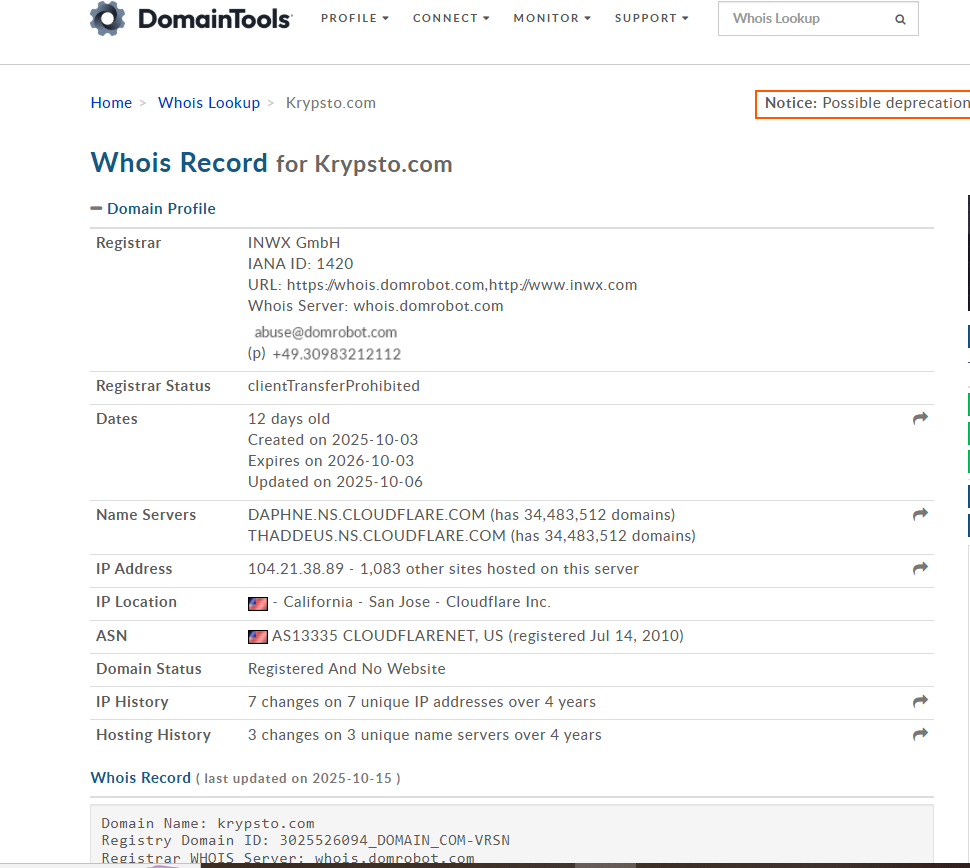This screenshot has height=868, width=970.
Task: Click phone number +49.30983212112
Action: point(337,354)
